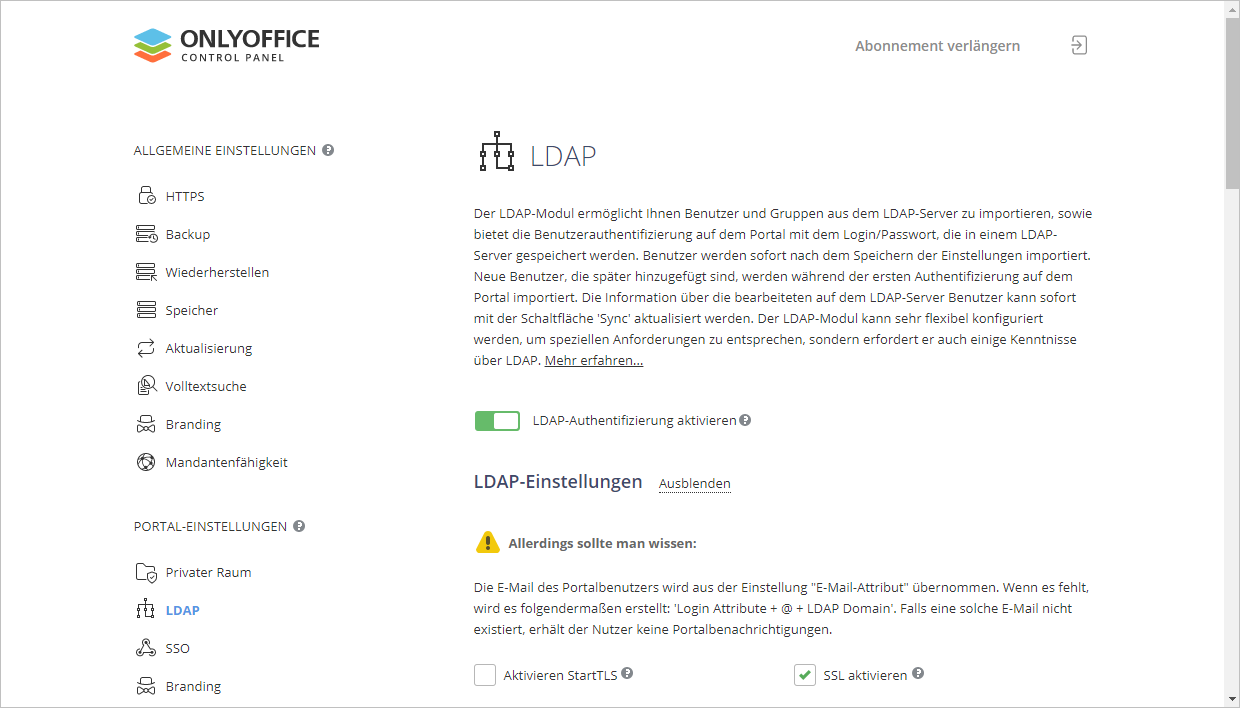Click the Backup icon in sidebar

(x=147, y=234)
